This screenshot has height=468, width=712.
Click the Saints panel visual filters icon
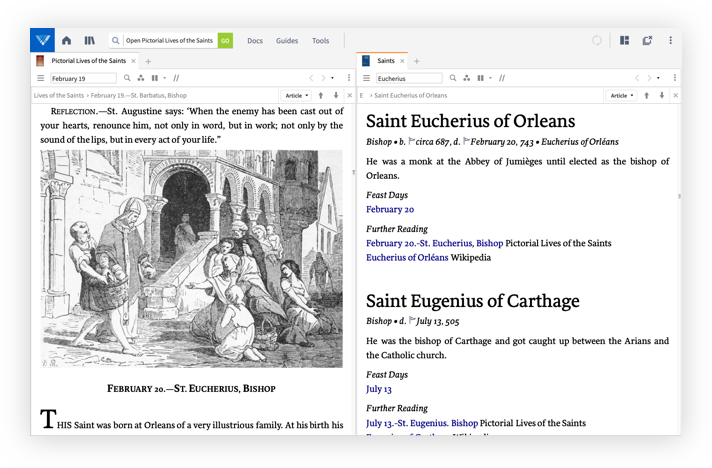click(466, 78)
